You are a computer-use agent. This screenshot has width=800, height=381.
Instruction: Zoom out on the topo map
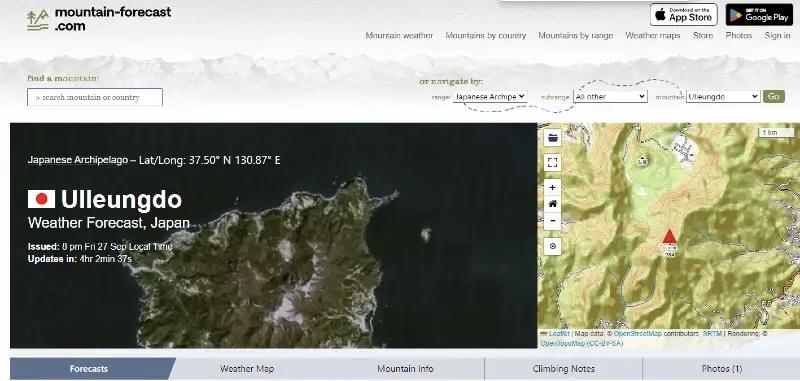coord(553,221)
